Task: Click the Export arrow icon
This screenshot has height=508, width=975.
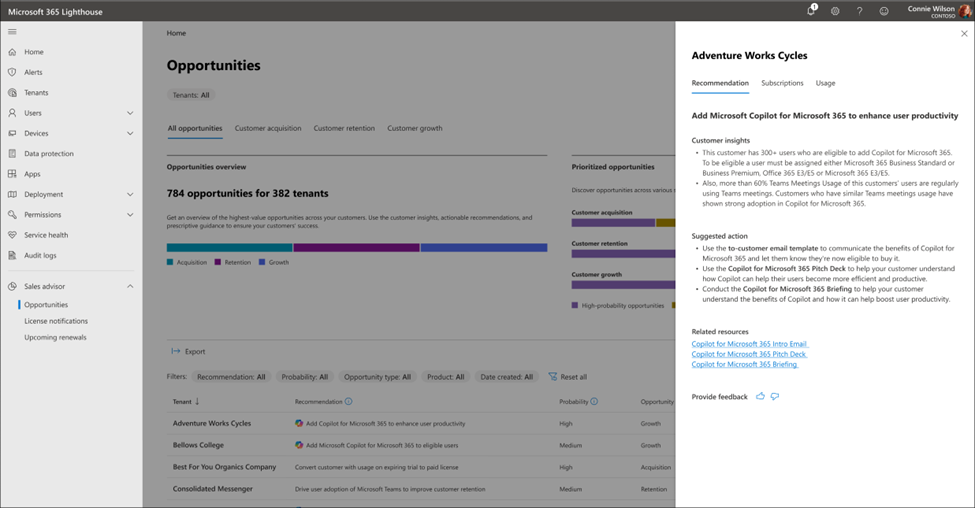Action: pyautogui.click(x=176, y=351)
